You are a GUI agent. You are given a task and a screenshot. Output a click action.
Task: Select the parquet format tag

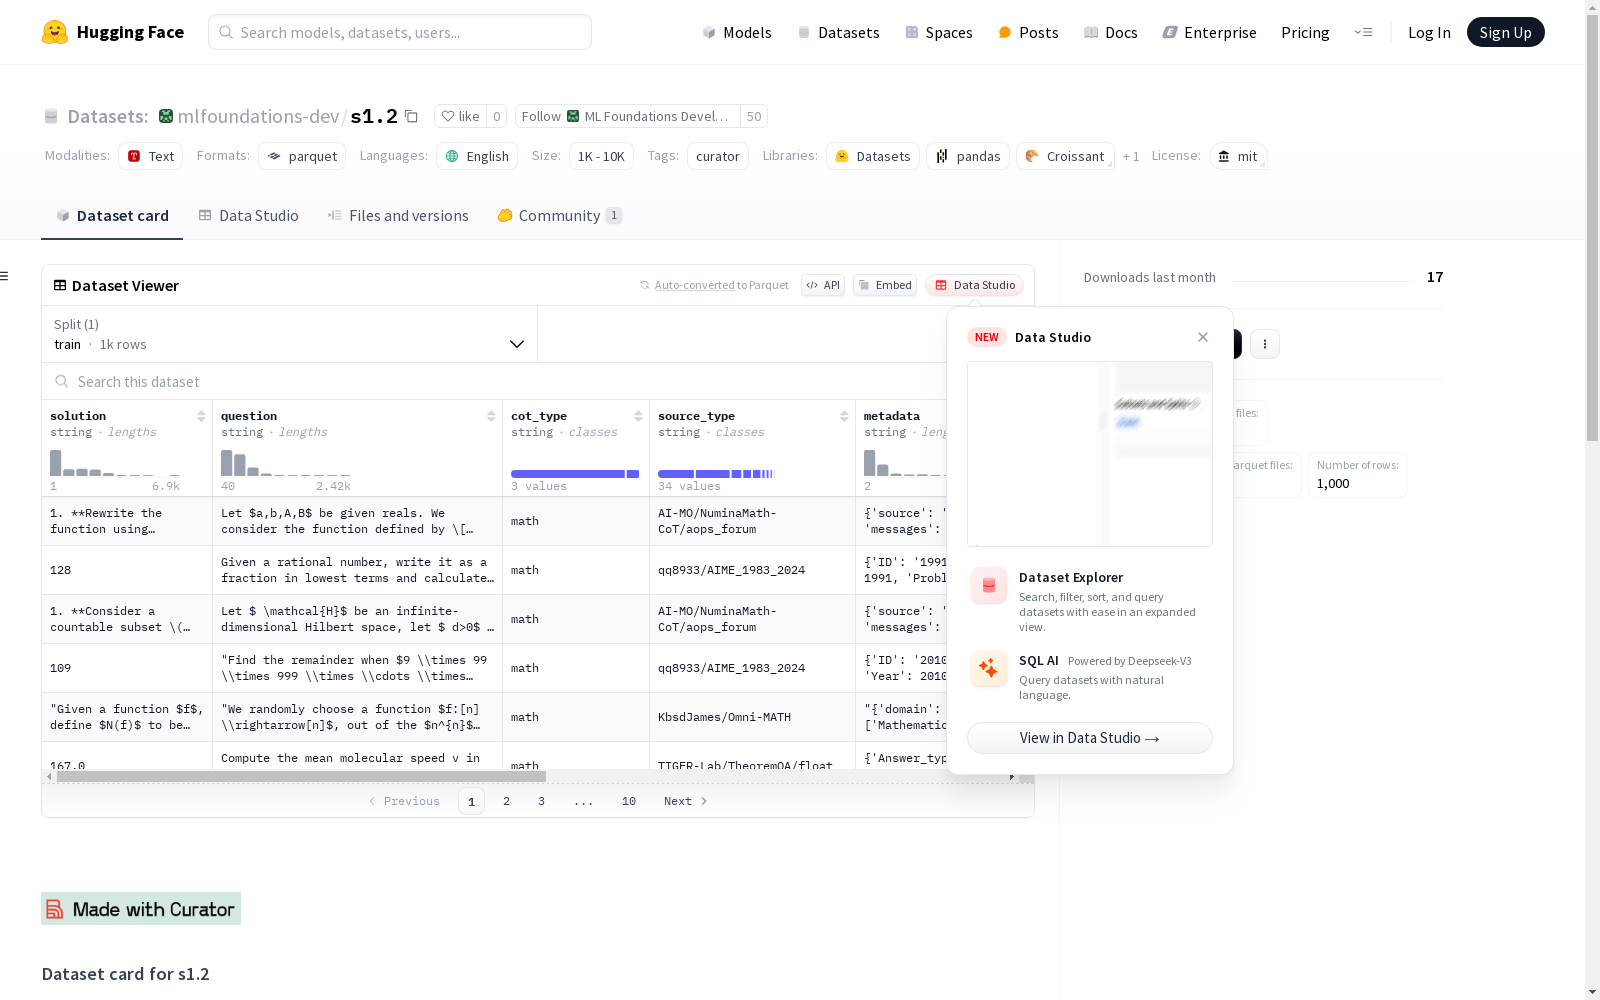point(302,156)
